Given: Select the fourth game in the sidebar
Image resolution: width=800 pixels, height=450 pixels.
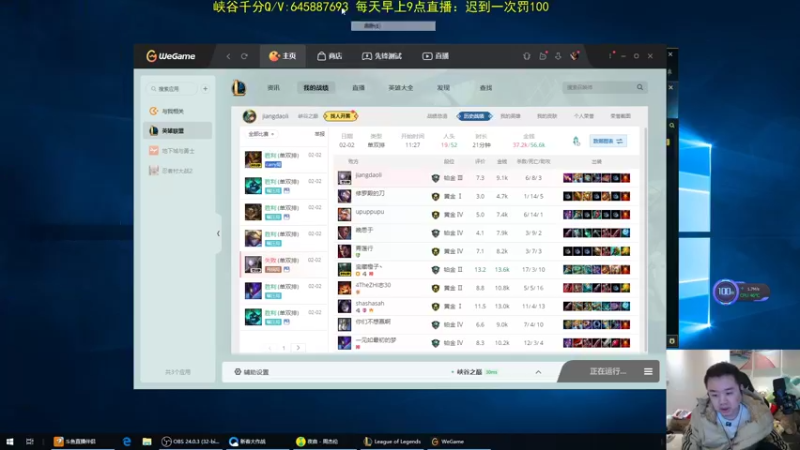Looking at the screenshot, I should coord(178,171).
